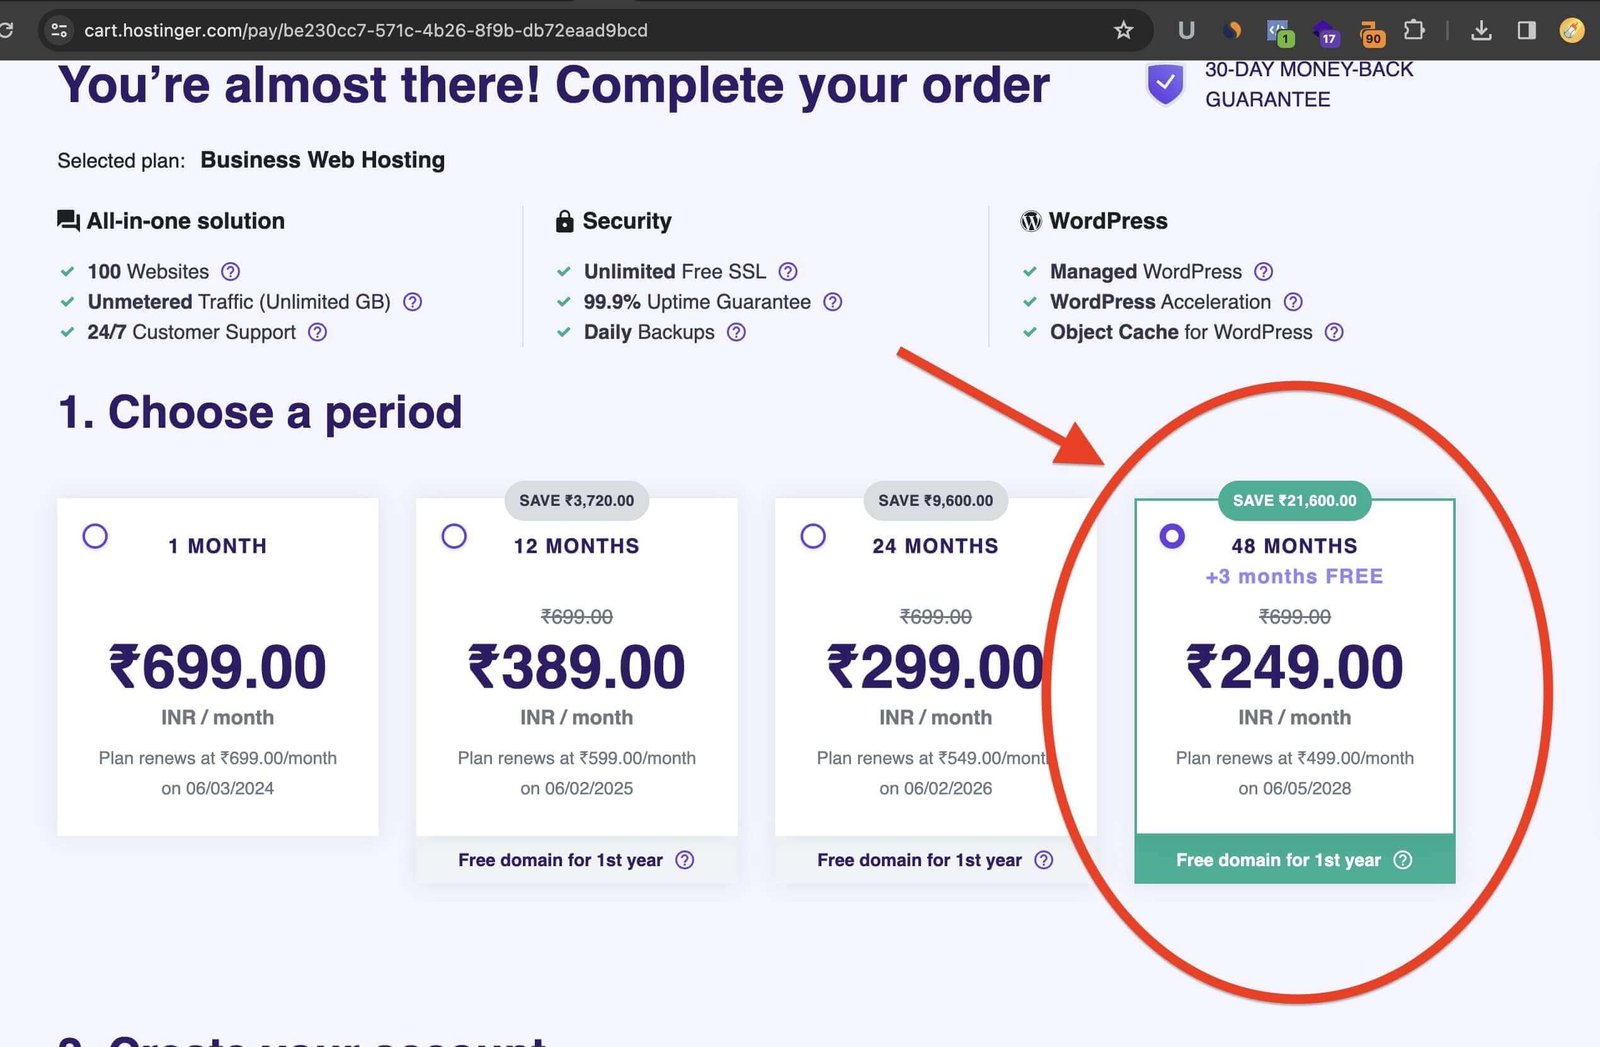The width and height of the screenshot is (1600, 1047).
Task: Select the 24 MONTHS period radio button
Action: (x=813, y=536)
